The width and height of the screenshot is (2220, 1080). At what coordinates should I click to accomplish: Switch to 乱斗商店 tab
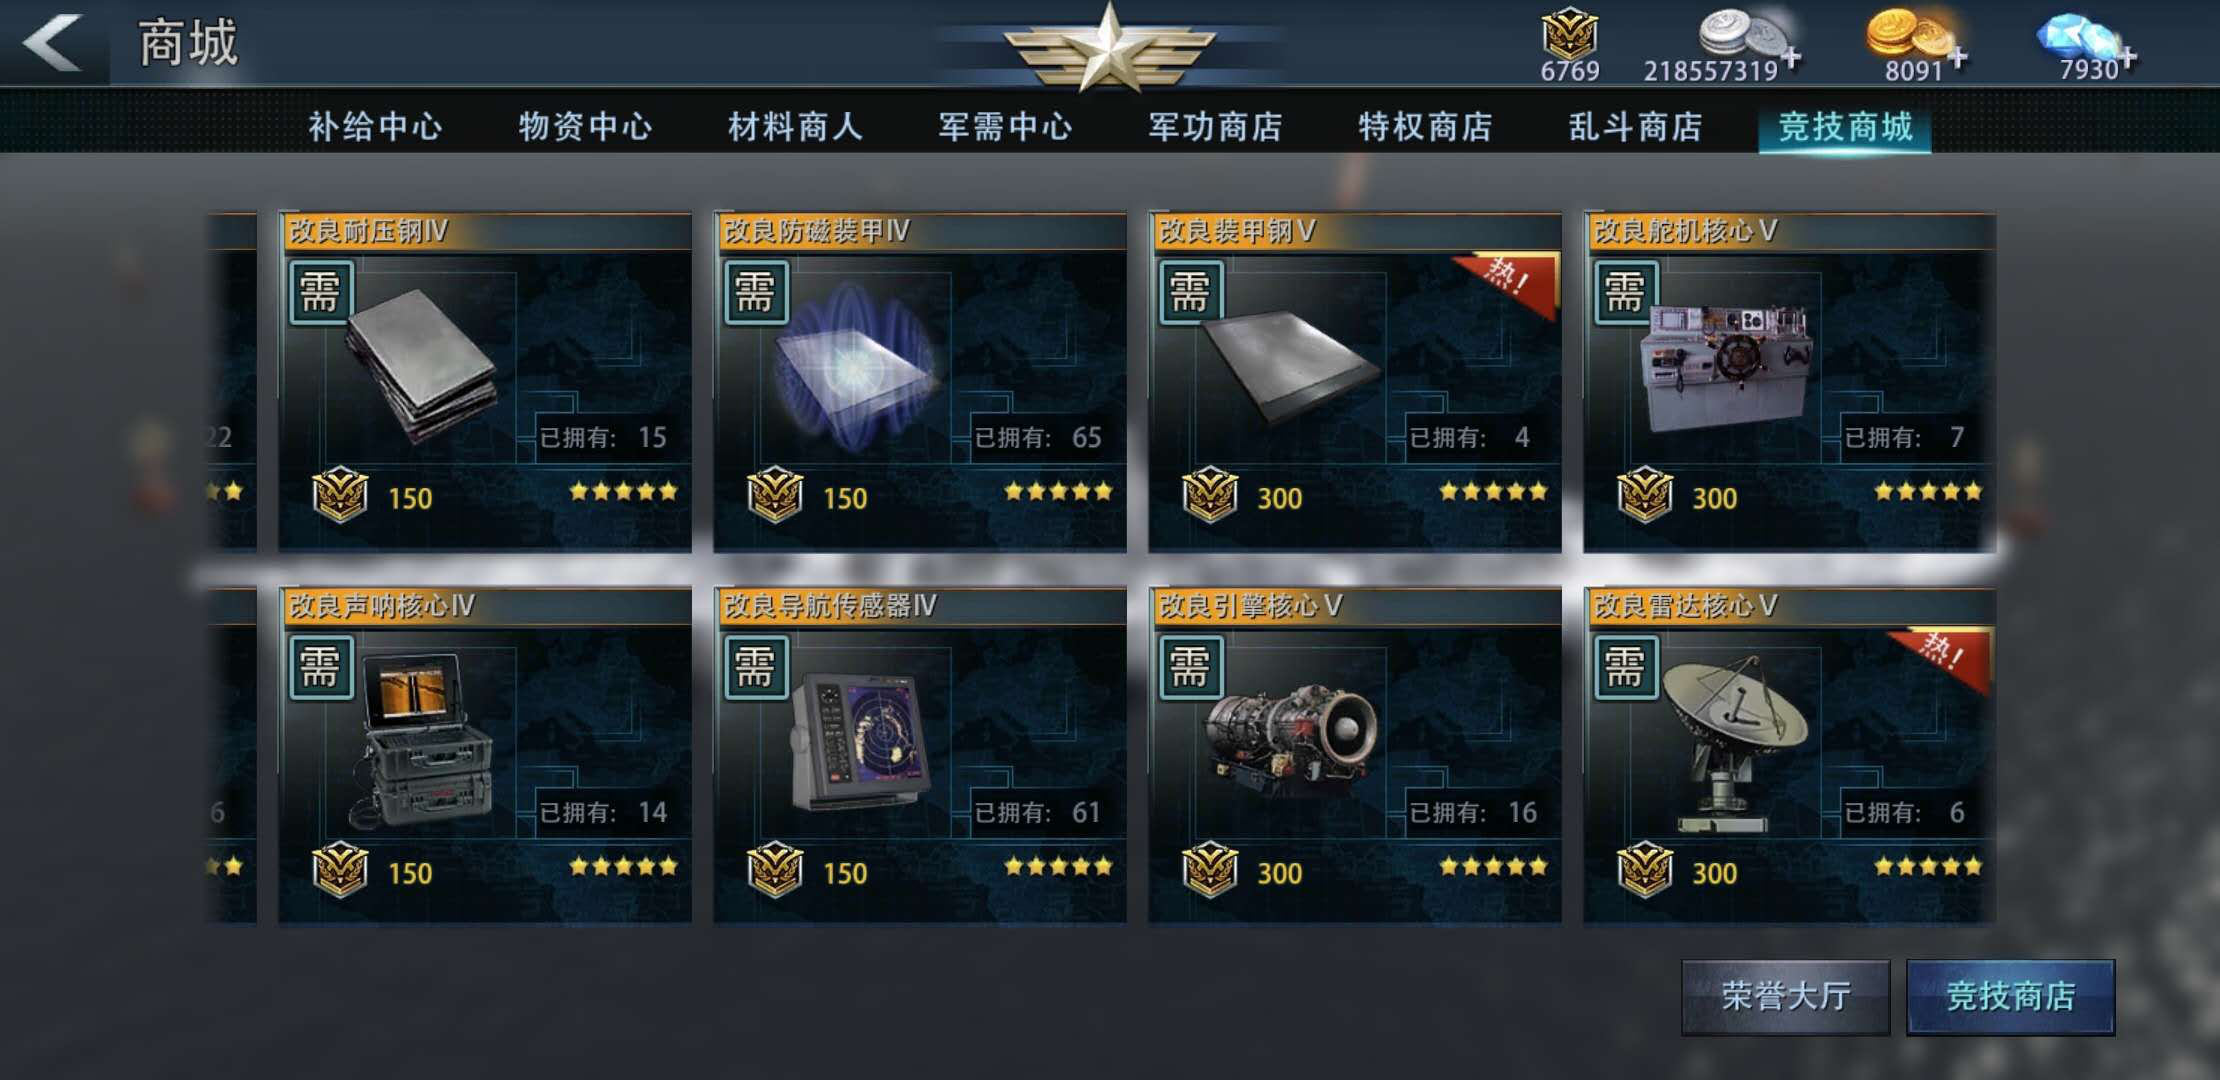(x=1635, y=127)
